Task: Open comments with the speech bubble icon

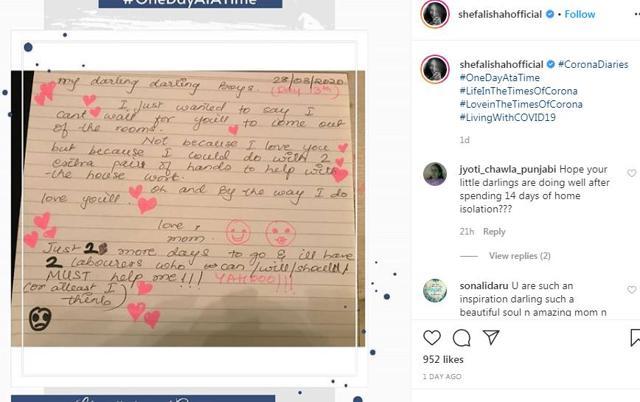Action: (462, 338)
